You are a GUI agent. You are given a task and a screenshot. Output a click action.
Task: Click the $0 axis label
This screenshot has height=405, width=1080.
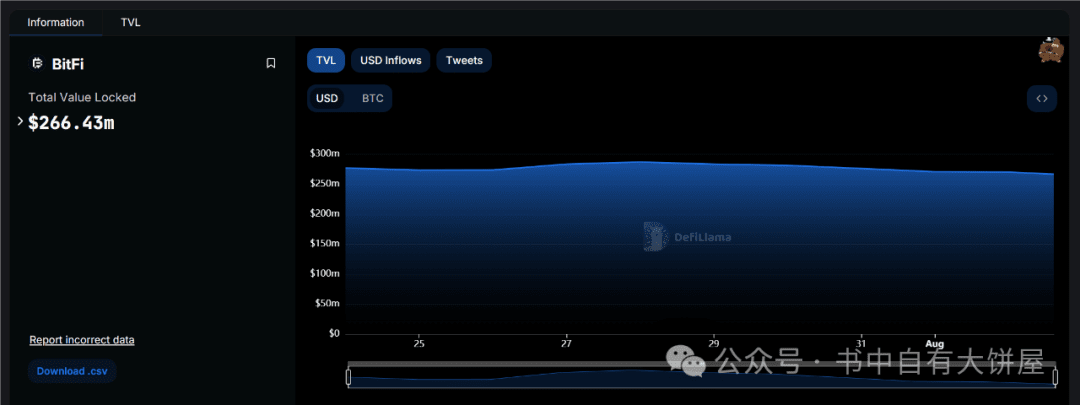(x=334, y=333)
